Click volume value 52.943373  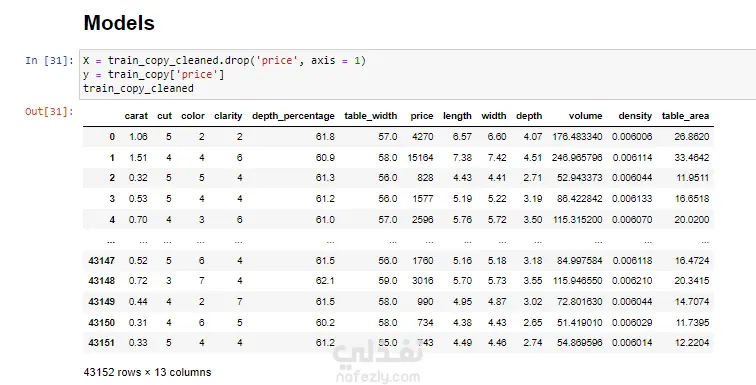pyautogui.click(x=580, y=178)
